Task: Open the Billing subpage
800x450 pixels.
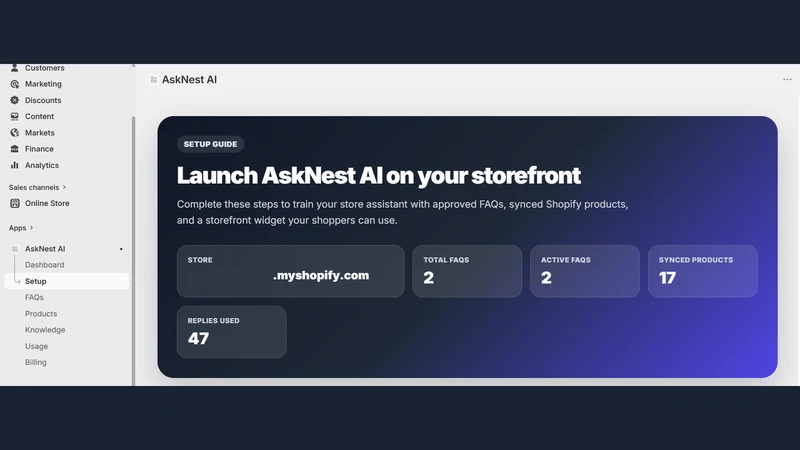Action: [36, 362]
